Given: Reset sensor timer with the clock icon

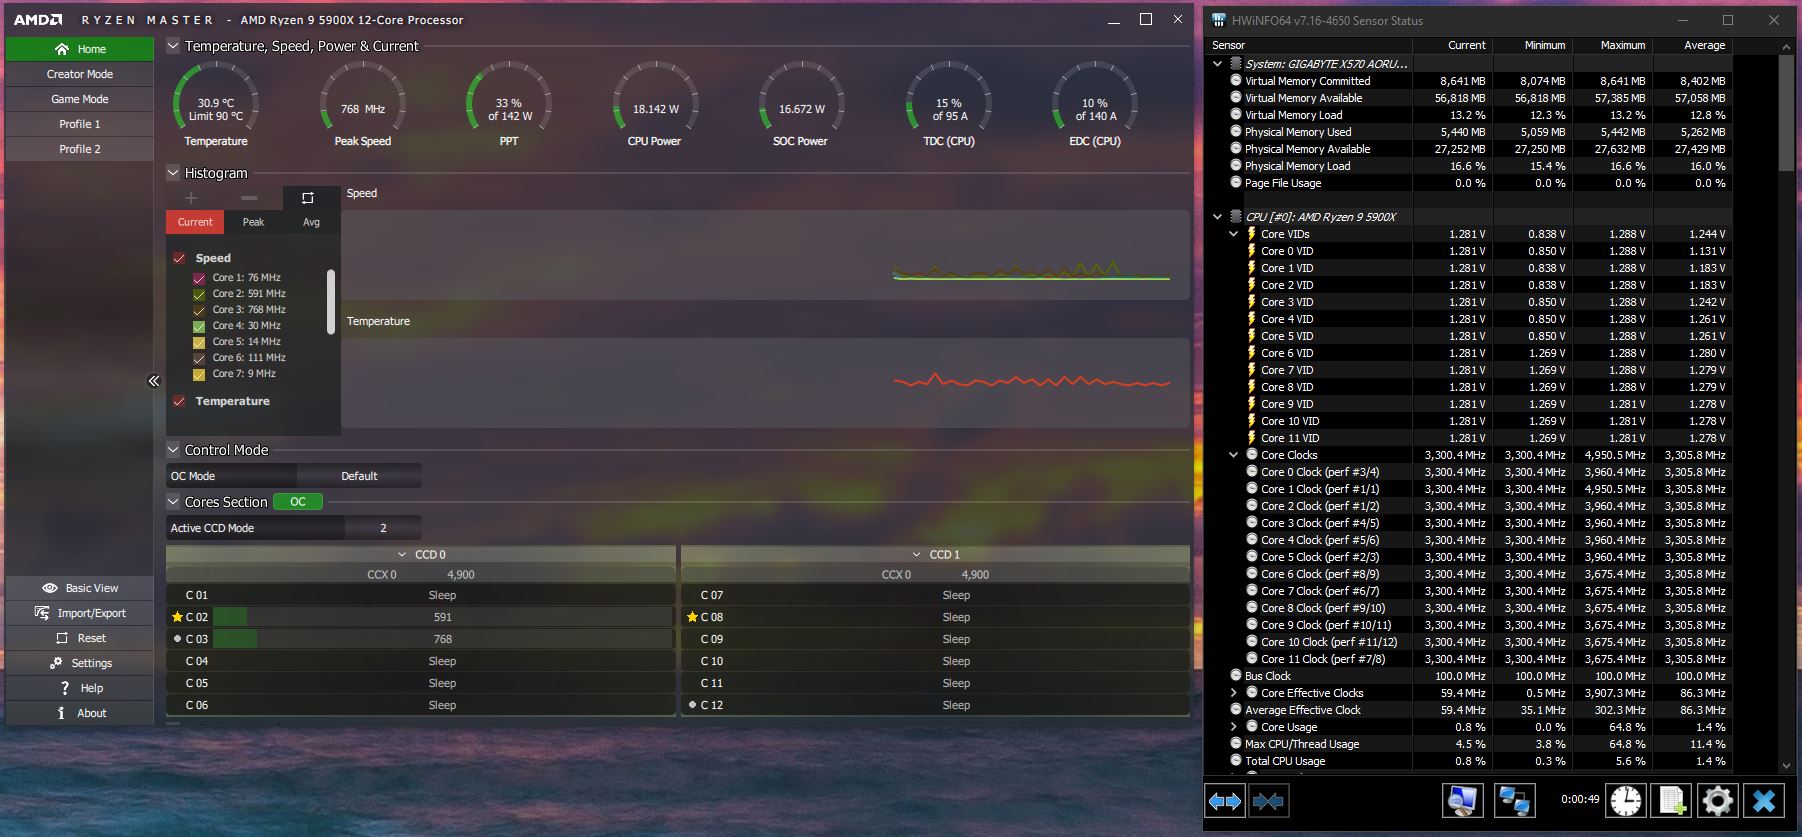Looking at the screenshot, I should (1626, 801).
